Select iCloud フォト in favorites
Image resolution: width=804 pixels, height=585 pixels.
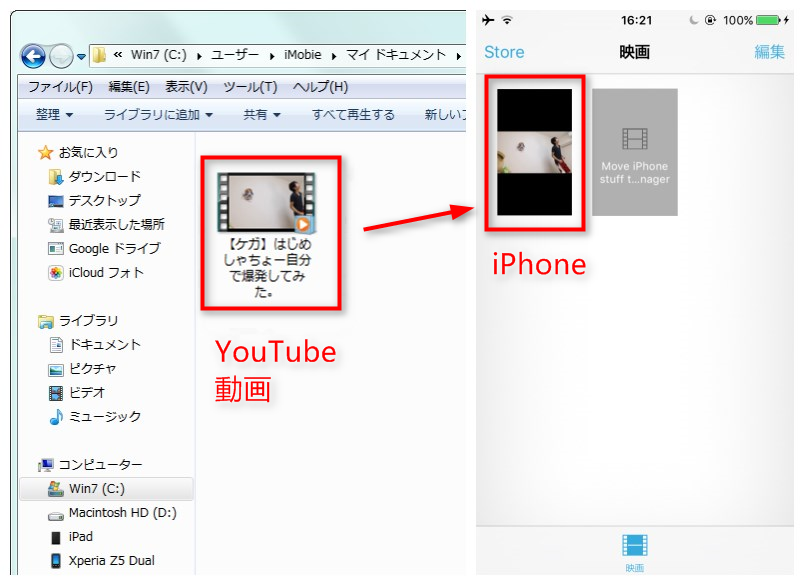click(106, 273)
